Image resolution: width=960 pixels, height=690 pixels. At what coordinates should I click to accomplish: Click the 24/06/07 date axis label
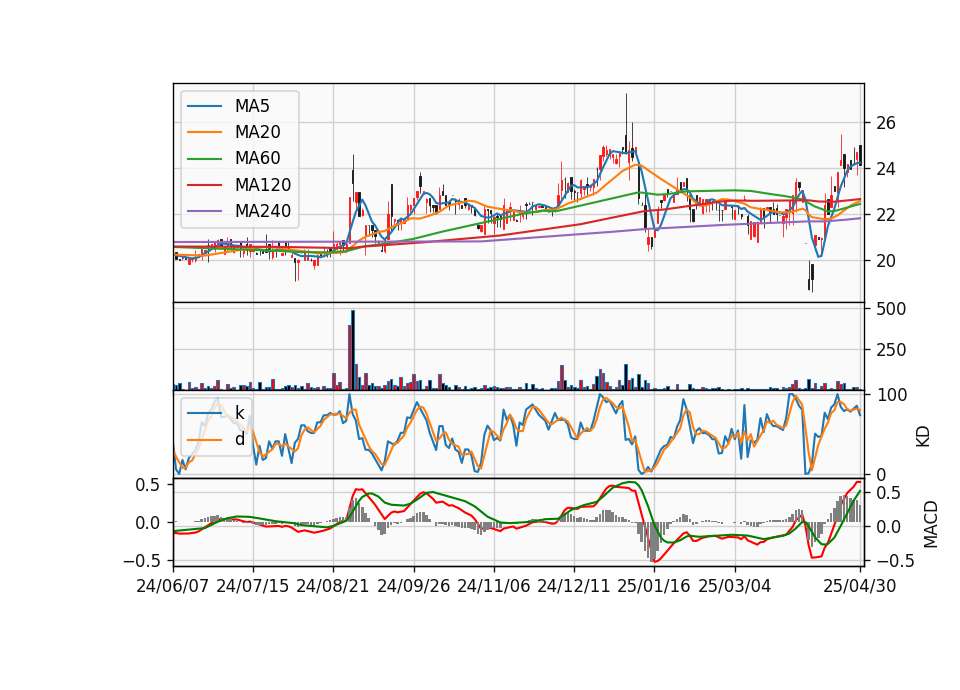(x=173, y=586)
